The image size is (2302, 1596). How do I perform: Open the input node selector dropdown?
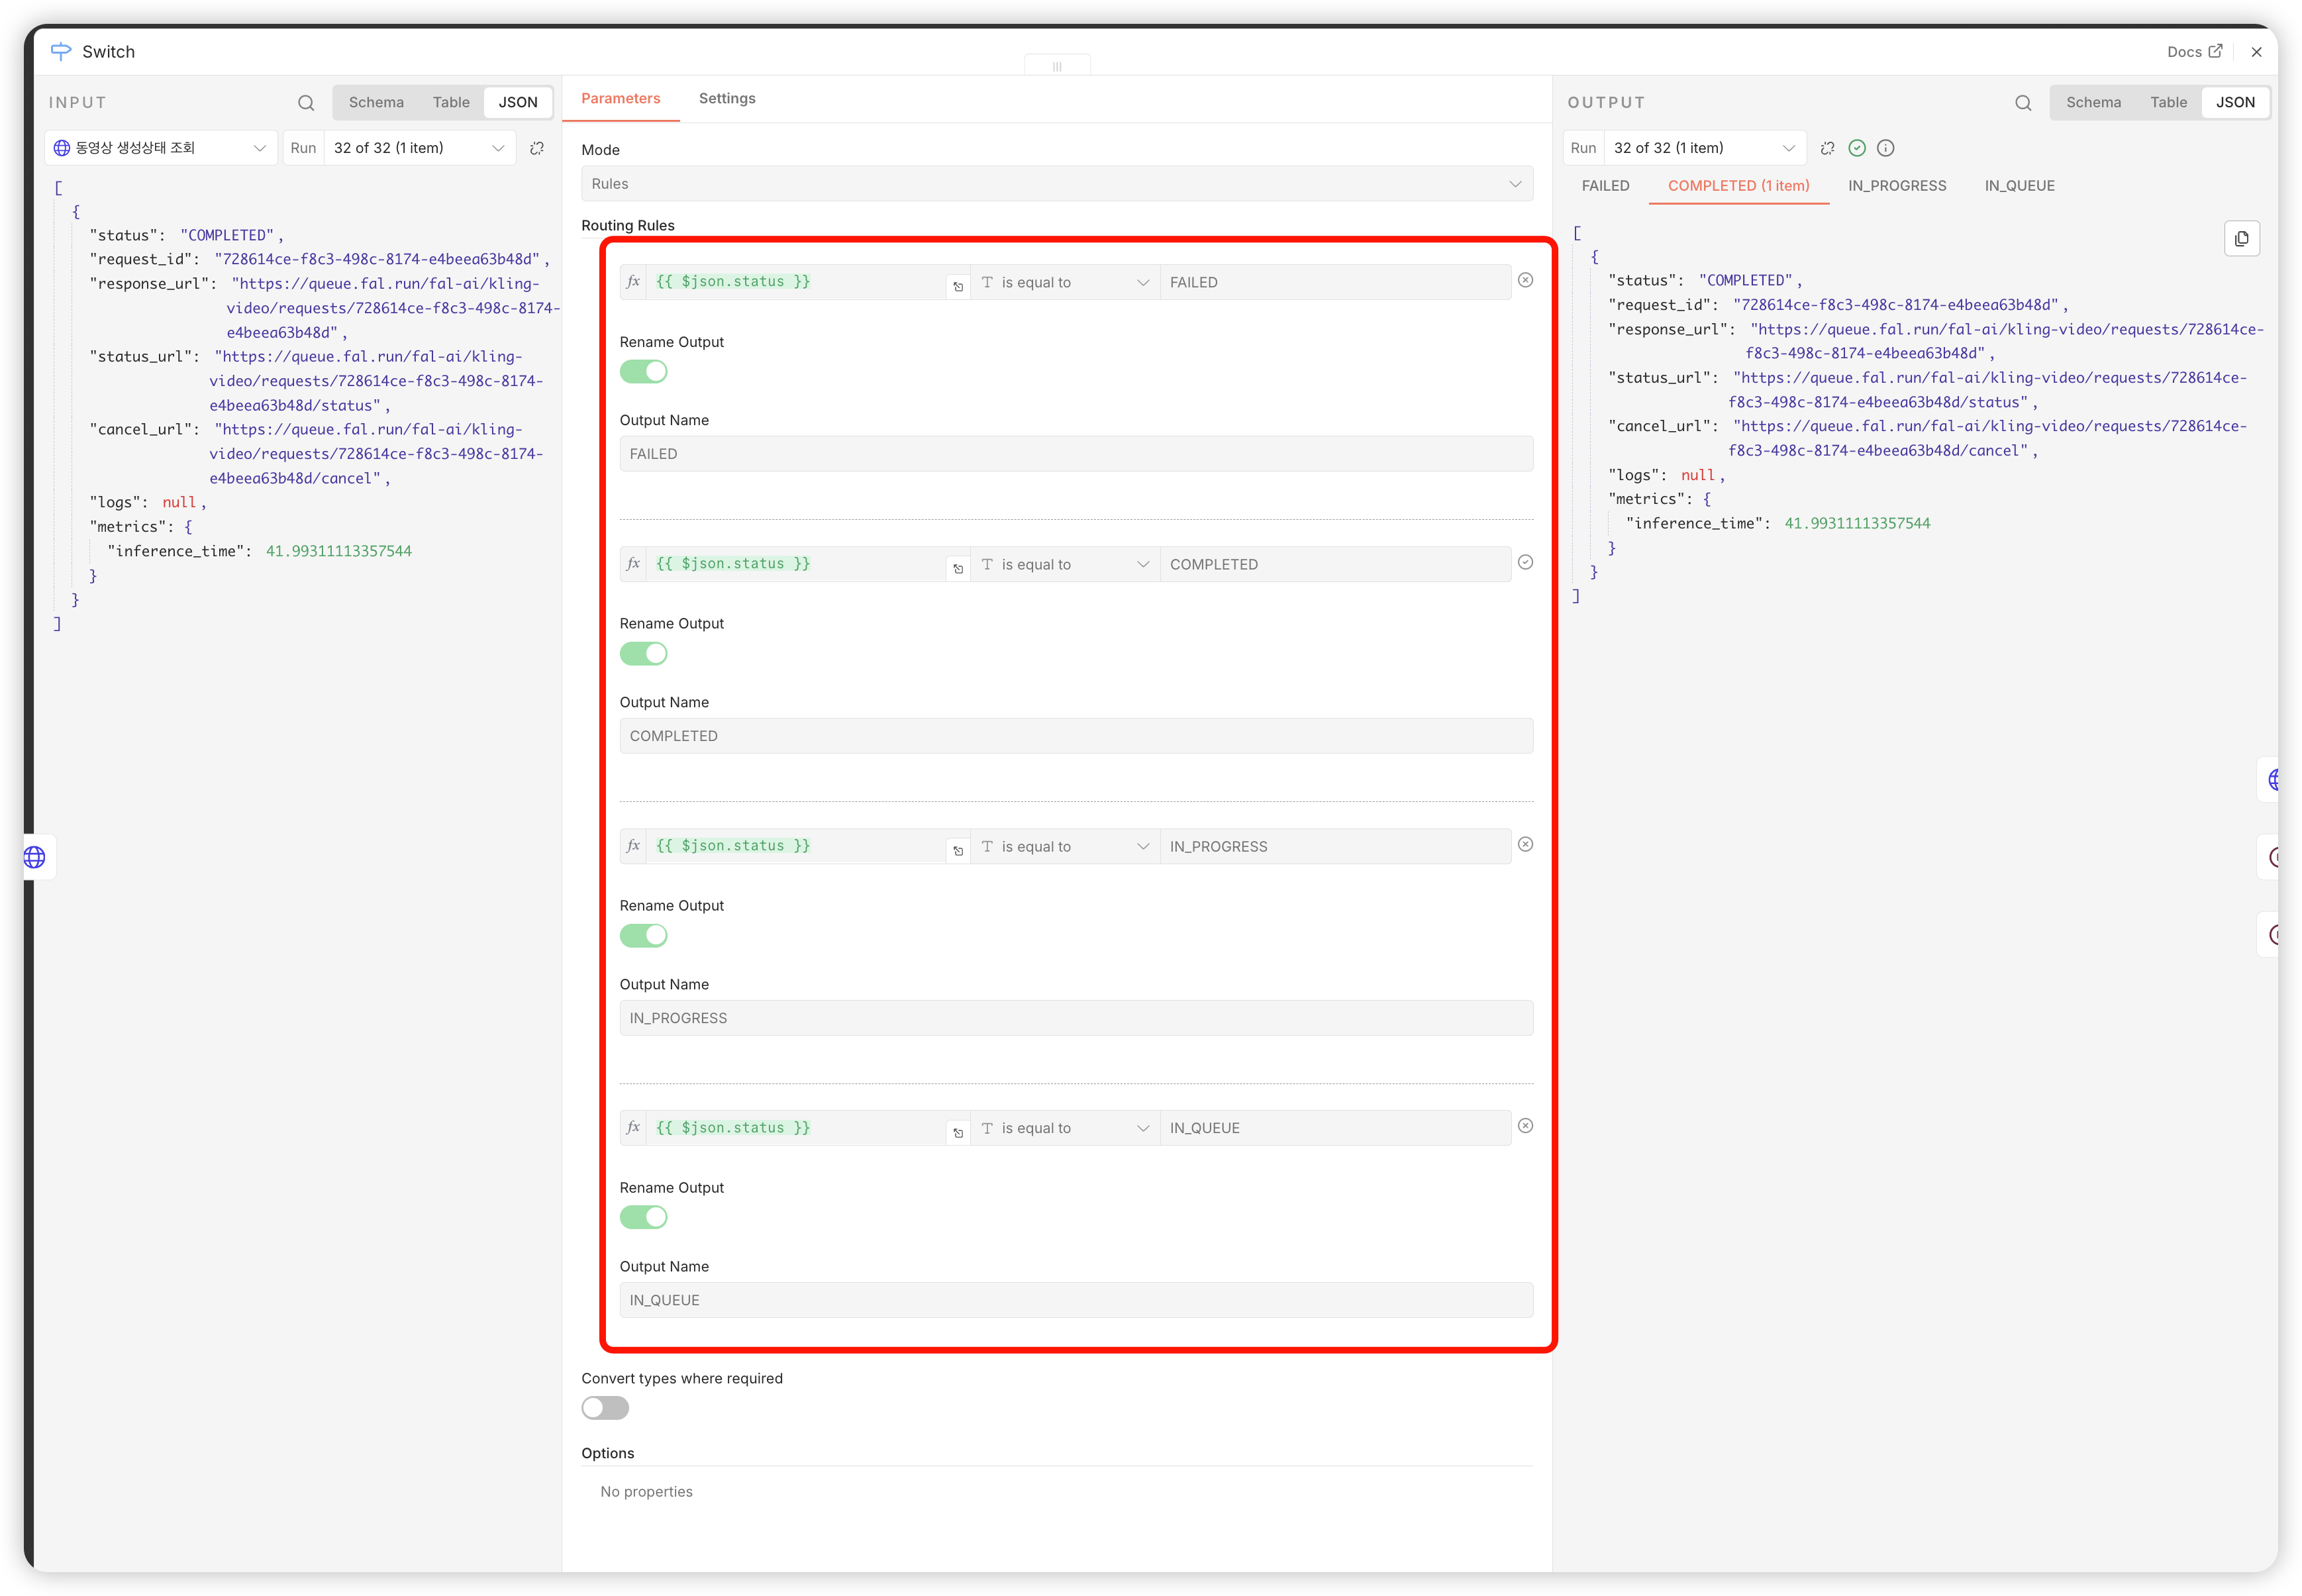click(x=161, y=148)
